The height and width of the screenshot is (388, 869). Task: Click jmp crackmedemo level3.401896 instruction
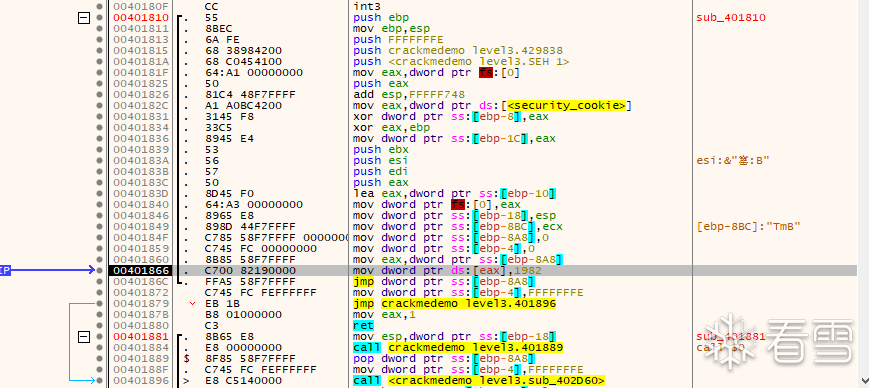click(454, 304)
